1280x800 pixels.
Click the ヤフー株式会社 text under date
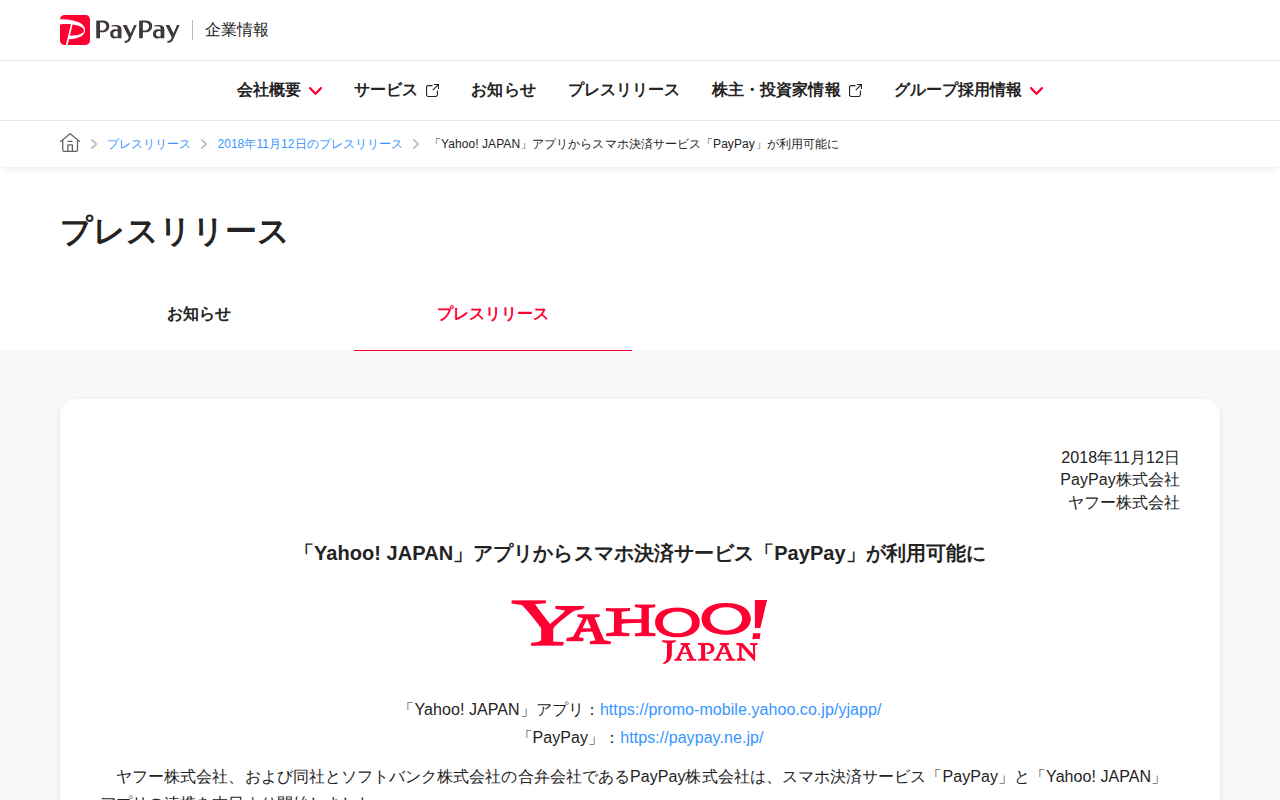click(1124, 503)
